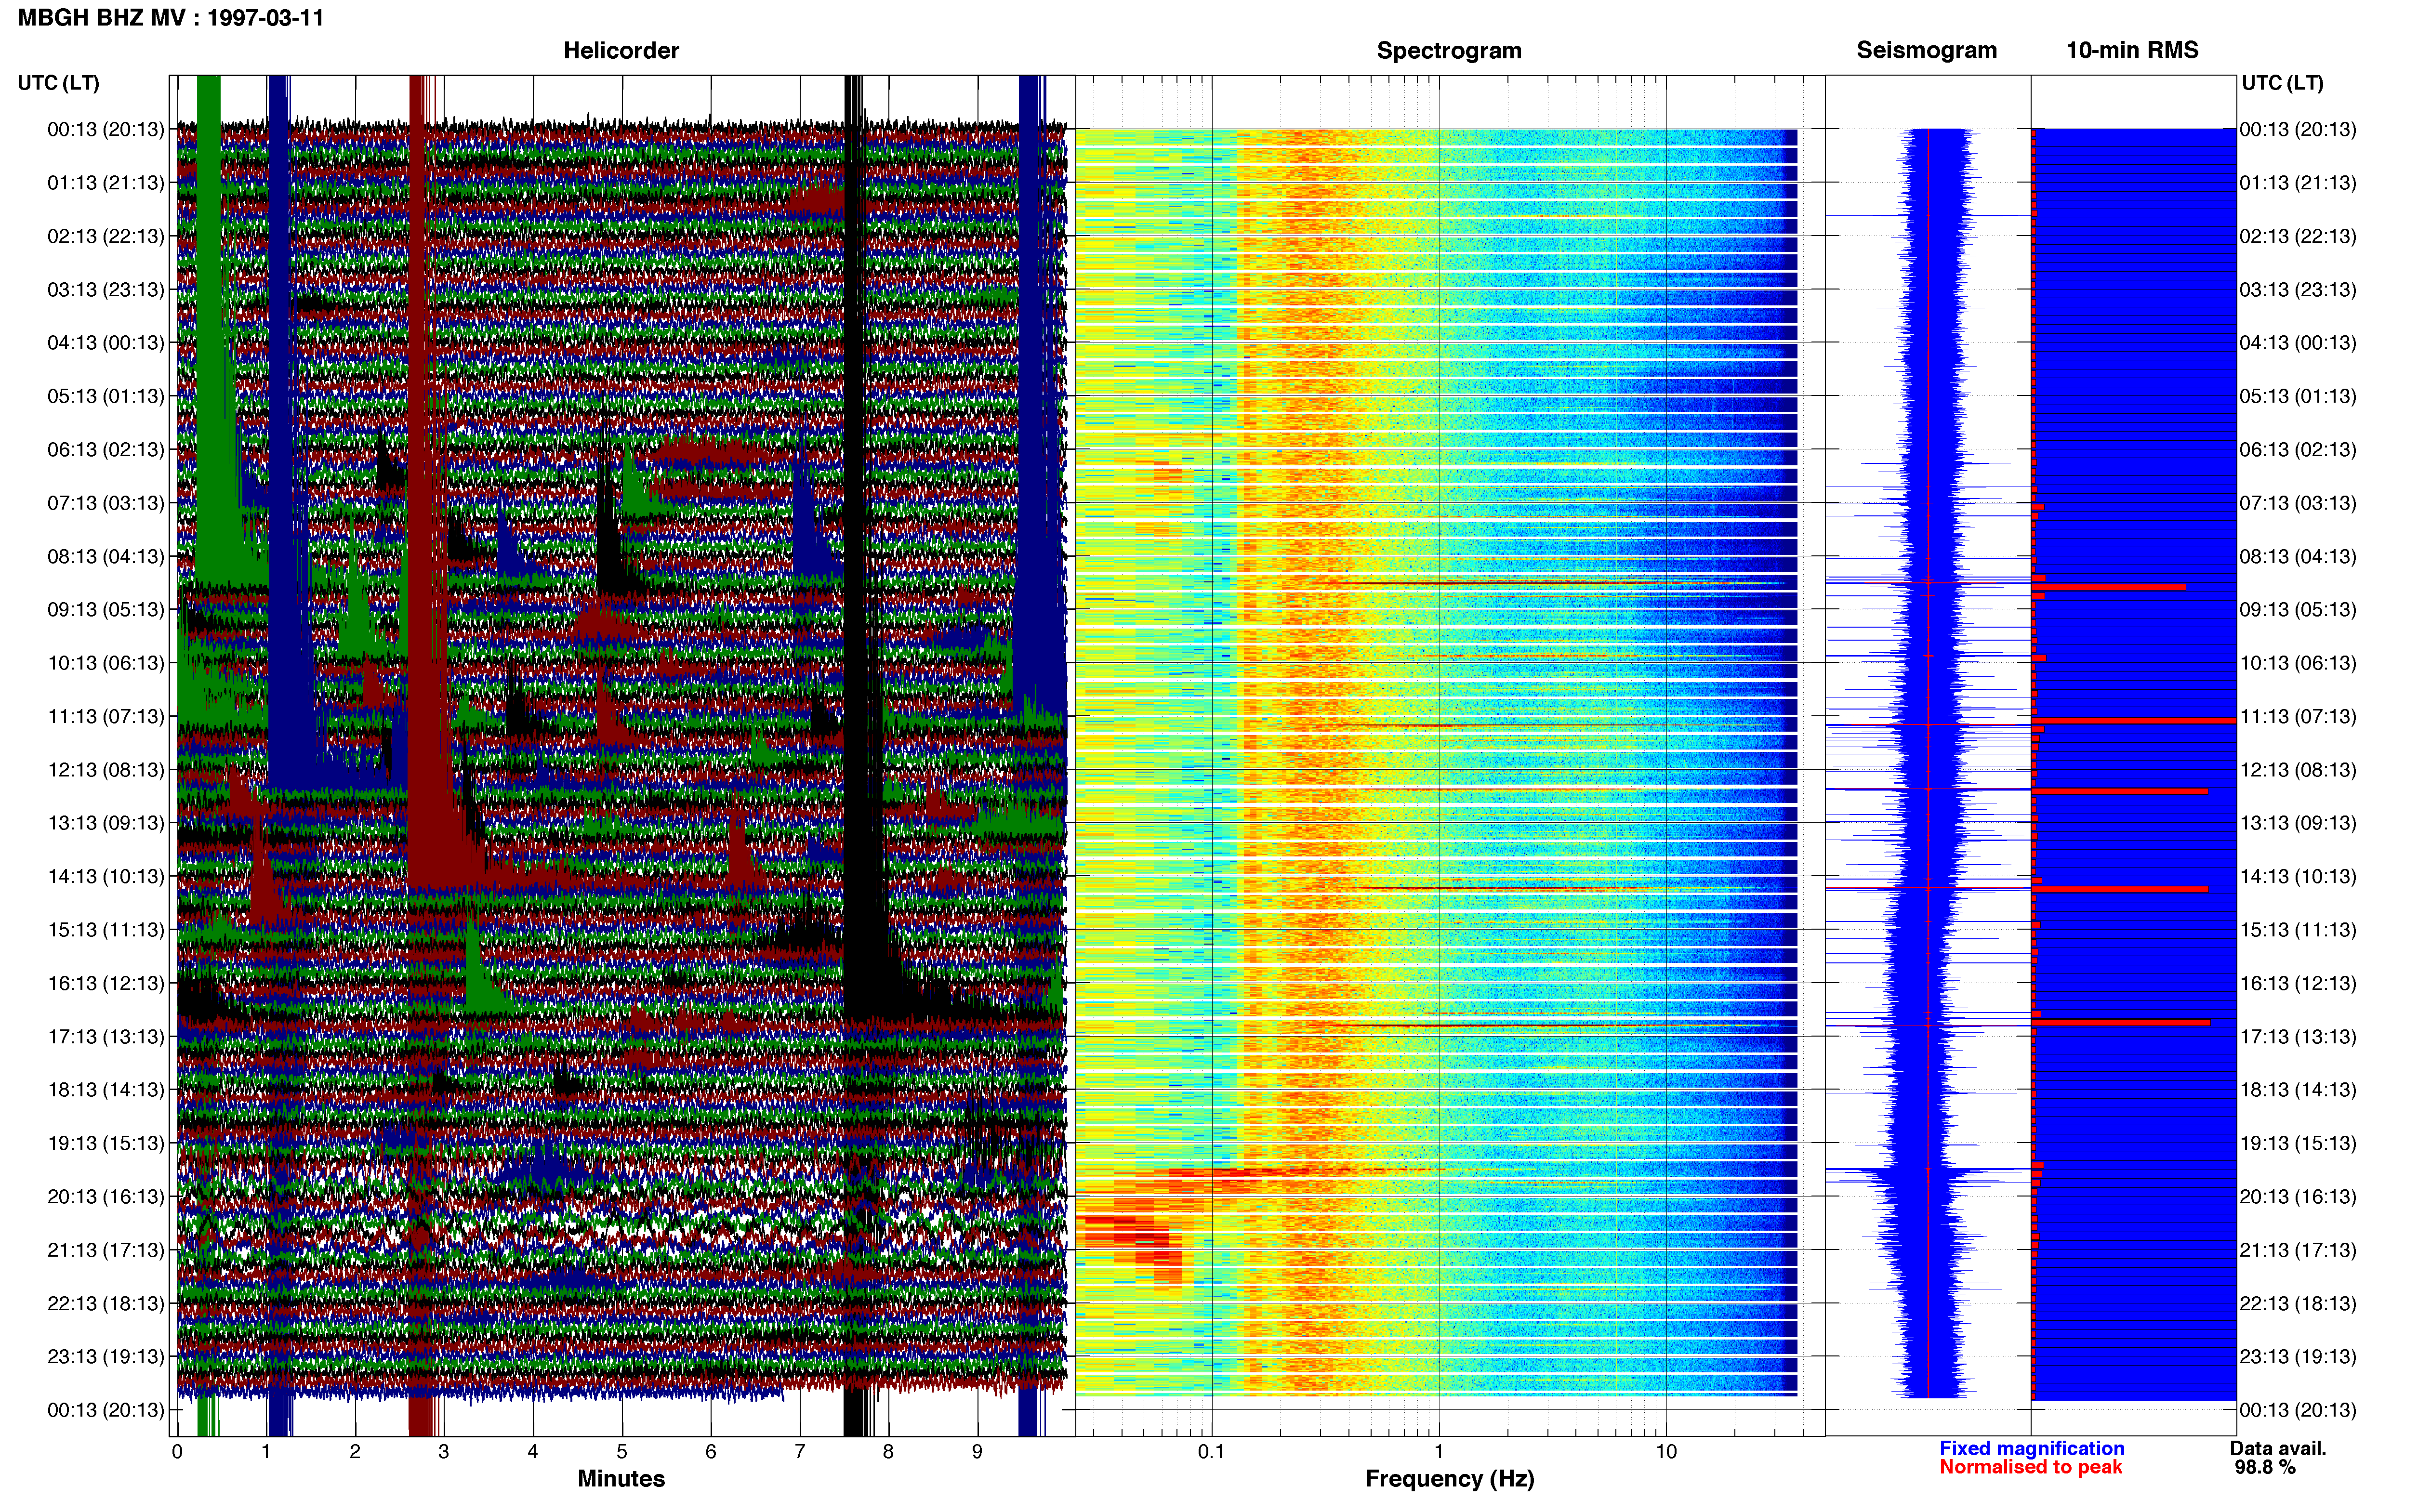Click the tall green helicorder event spike
Image resolution: width=2418 pixels, height=1512 pixels.
pos(208,330)
